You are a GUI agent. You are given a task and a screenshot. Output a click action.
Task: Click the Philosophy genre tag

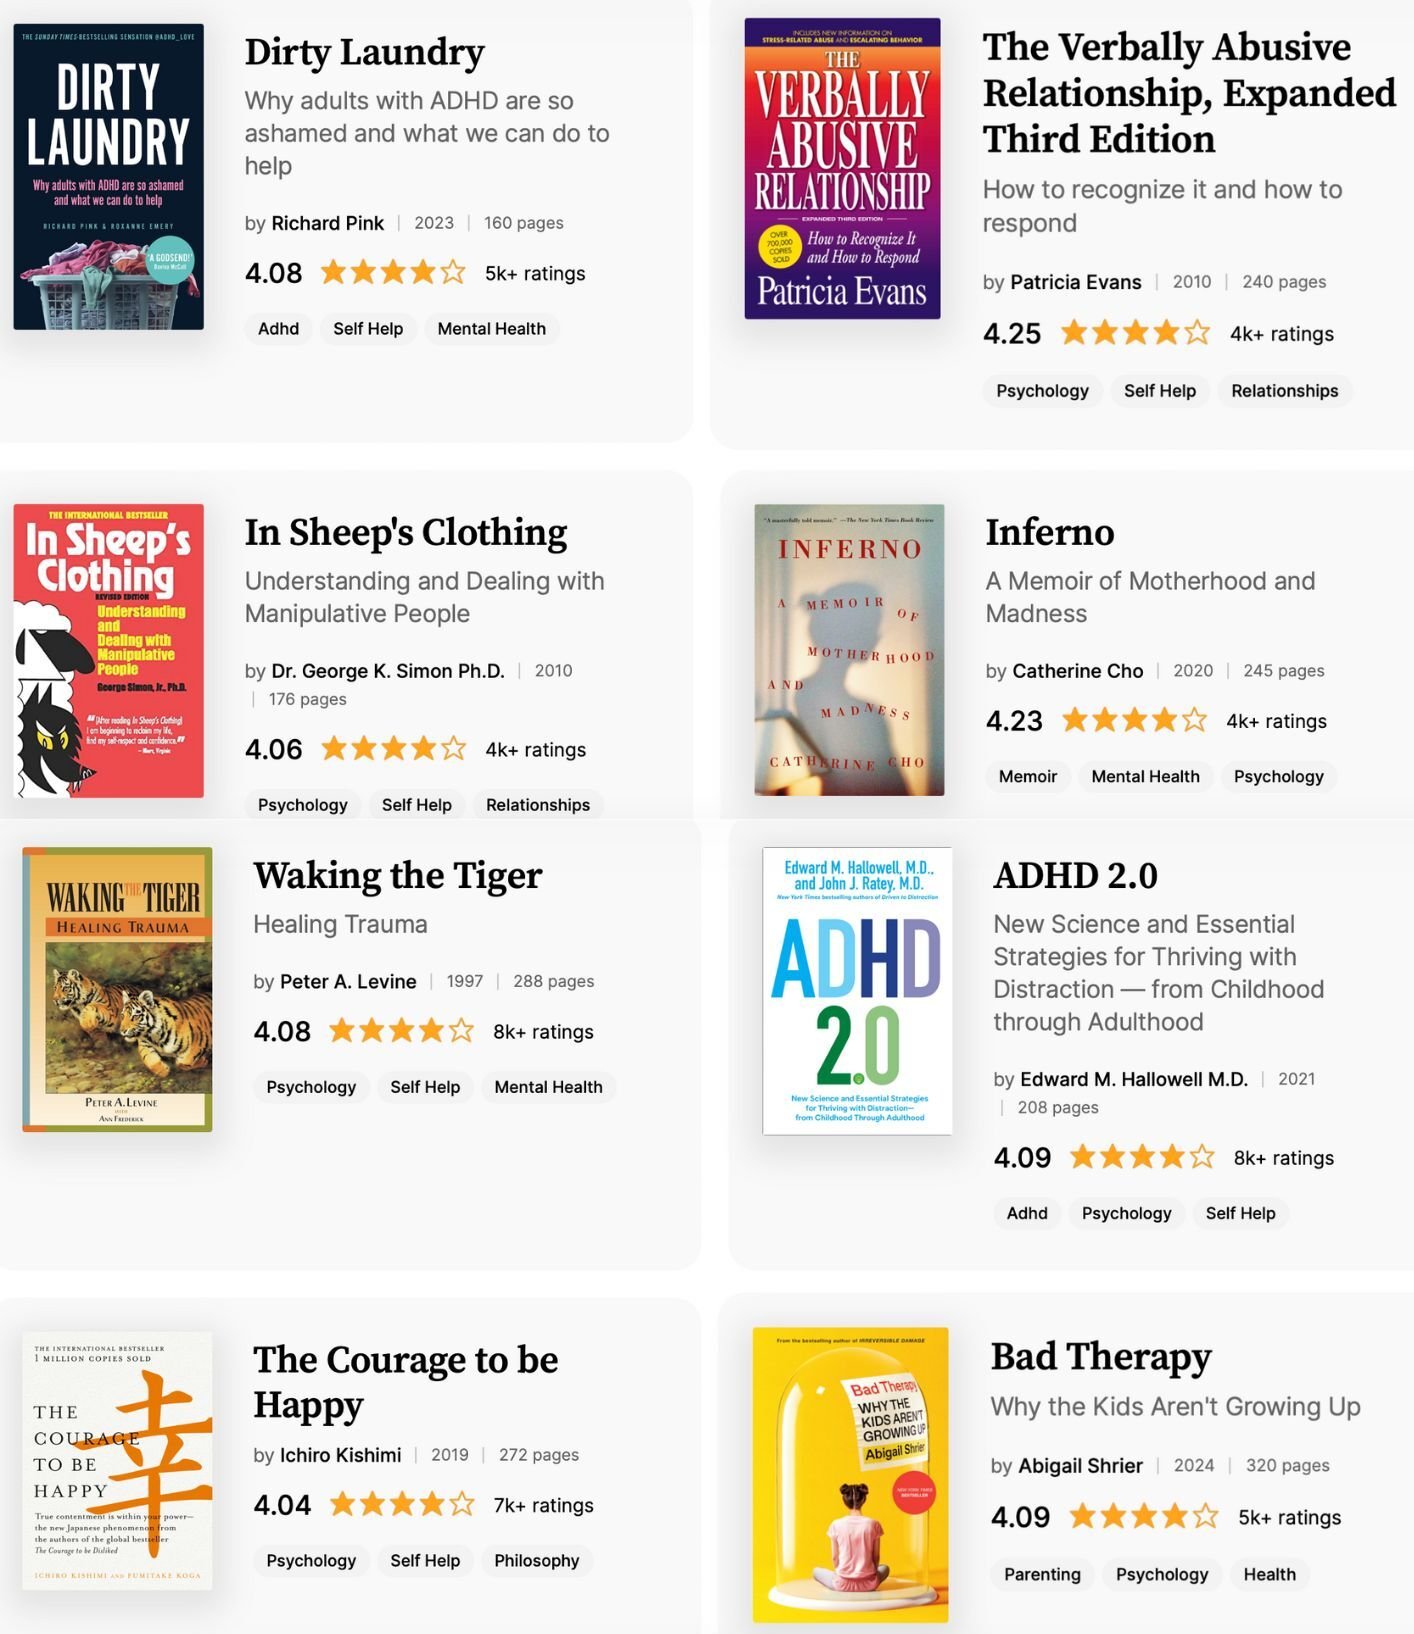536,1561
